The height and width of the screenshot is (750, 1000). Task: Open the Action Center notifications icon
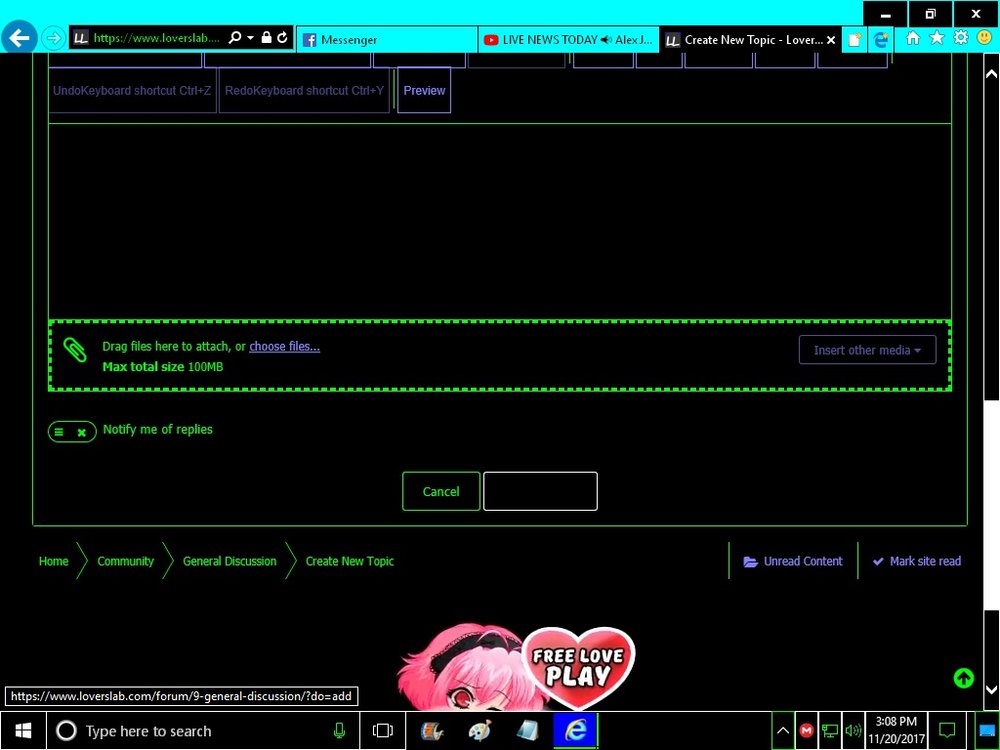click(947, 731)
